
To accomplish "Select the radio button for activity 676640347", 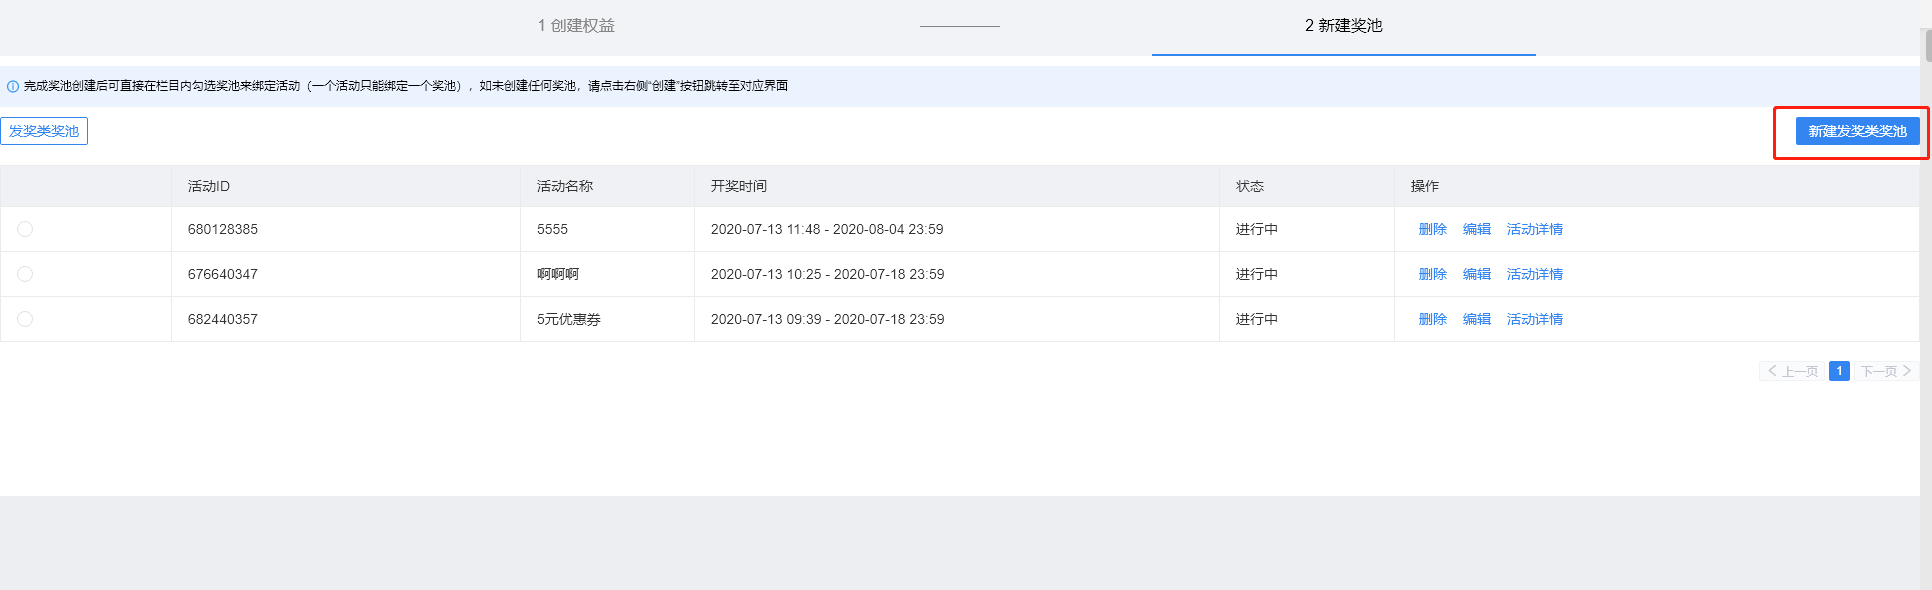I will click(x=25, y=274).
